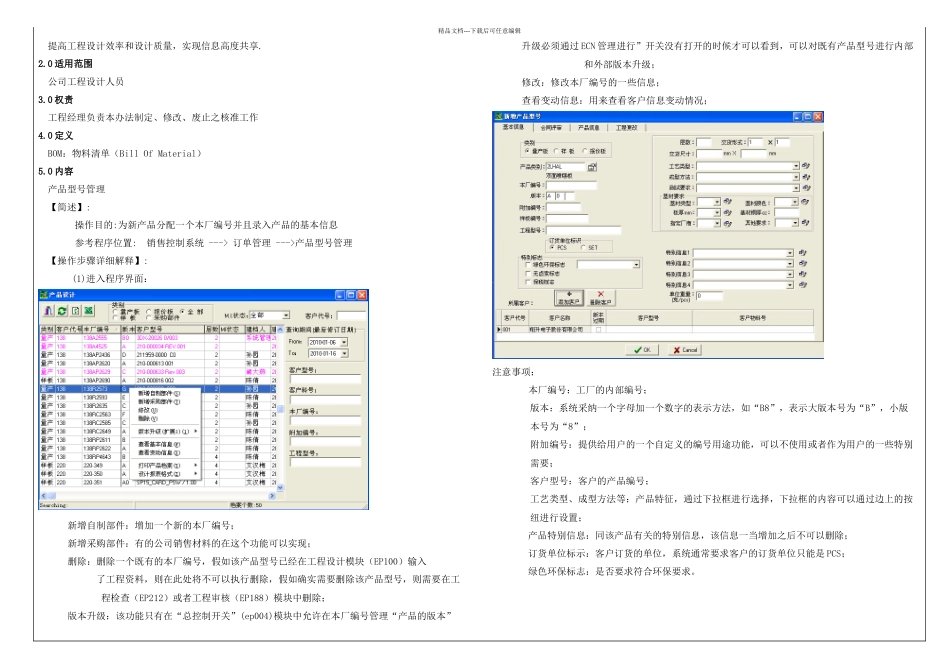The image size is (950, 672).
Task: Click the 添加客户 button
Action: click(568, 298)
